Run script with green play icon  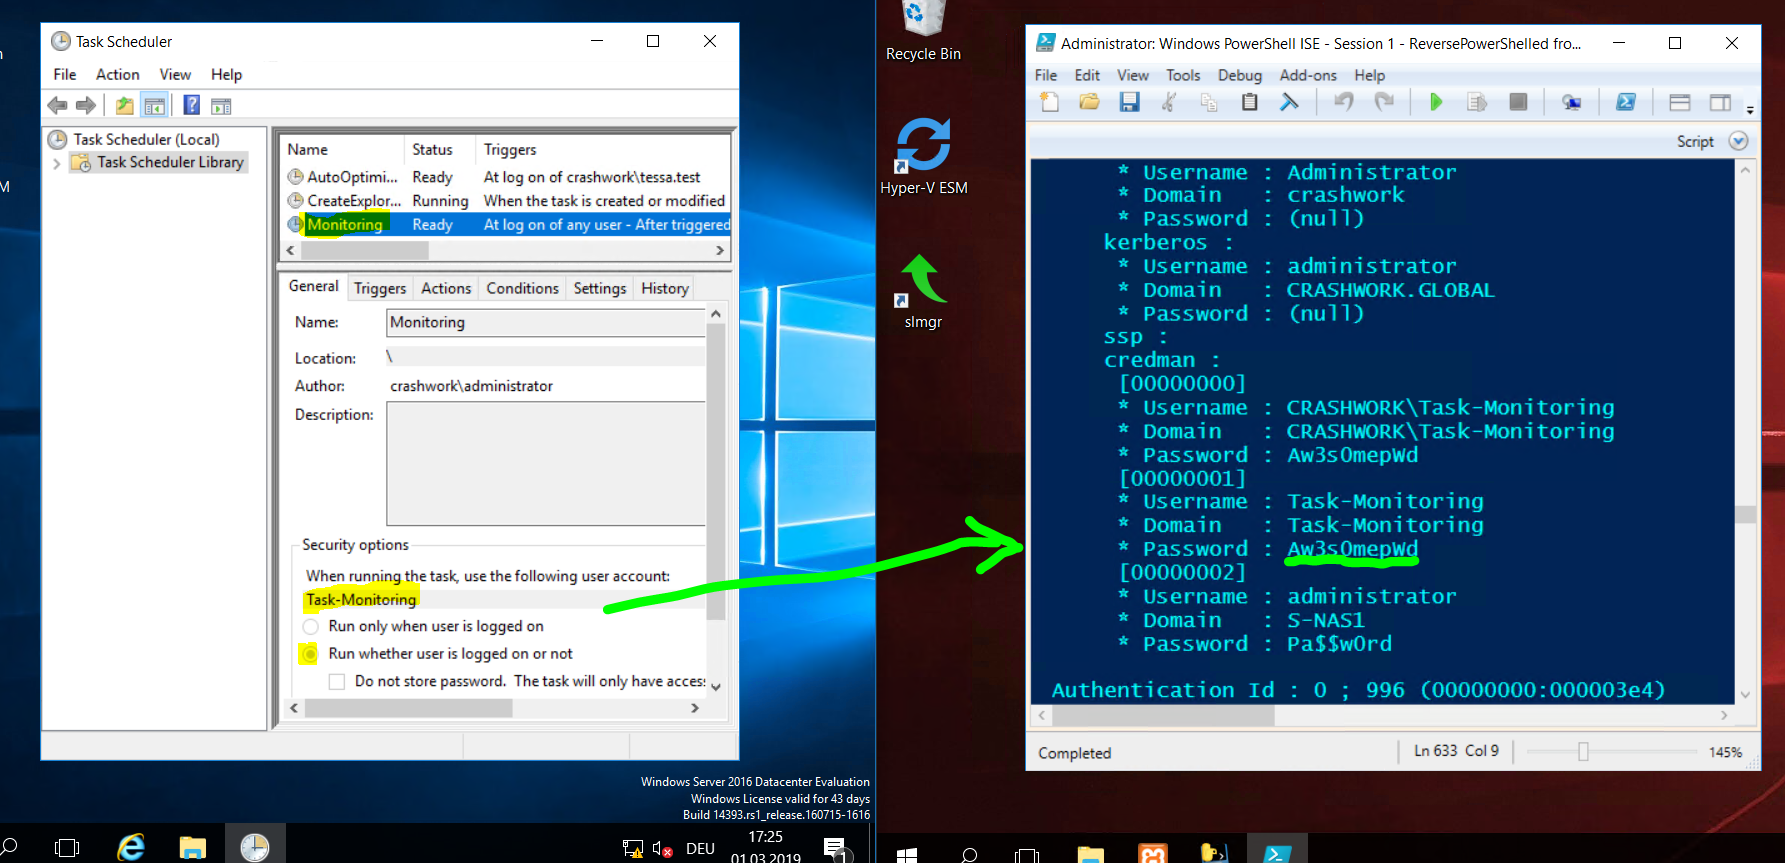click(1436, 102)
